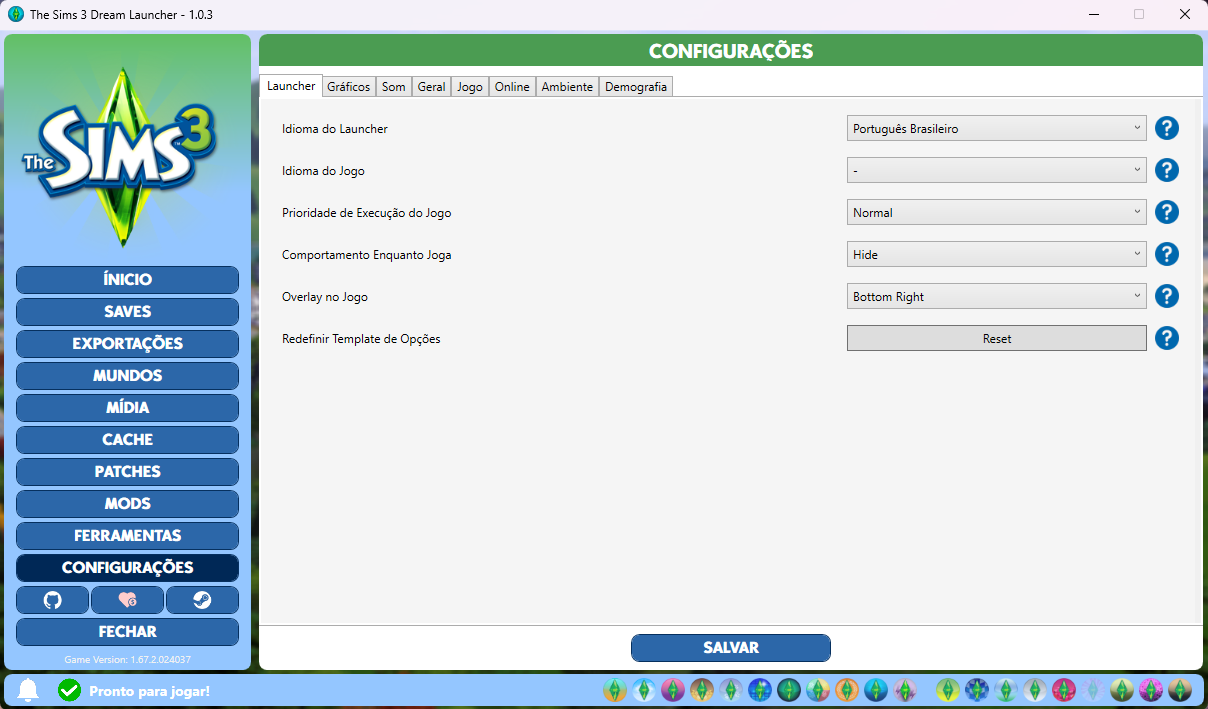The image size is (1208, 709).
Task: Expand the Idioma do Launcher dropdown
Action: coord(997,128)
